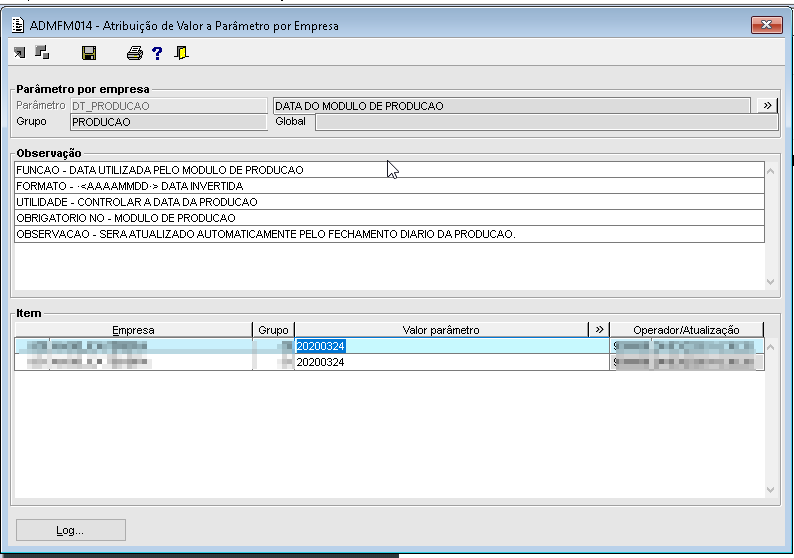794x558 pixels.
Task: Select the highlighted 20200324 value cell
Action: [452, 346]
